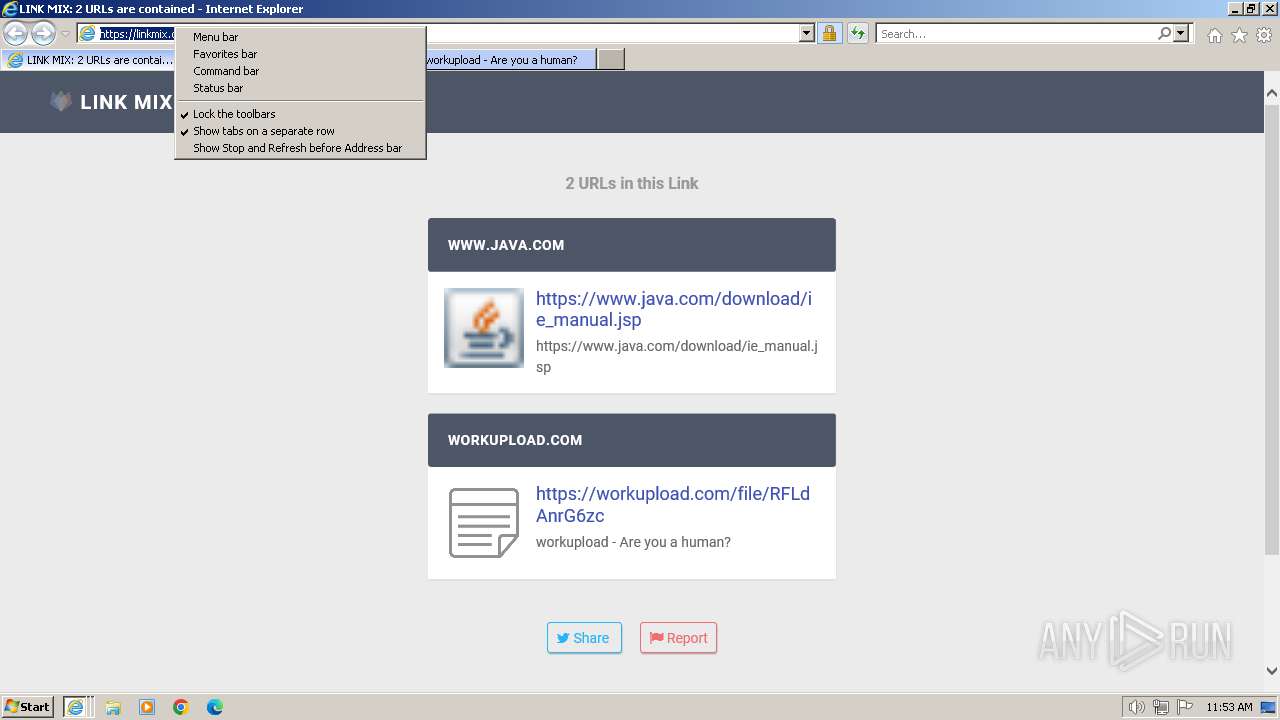The image size is (1280, 720).
Task: Click the volume speaker tray icon
Action: tap(1137, 707)
